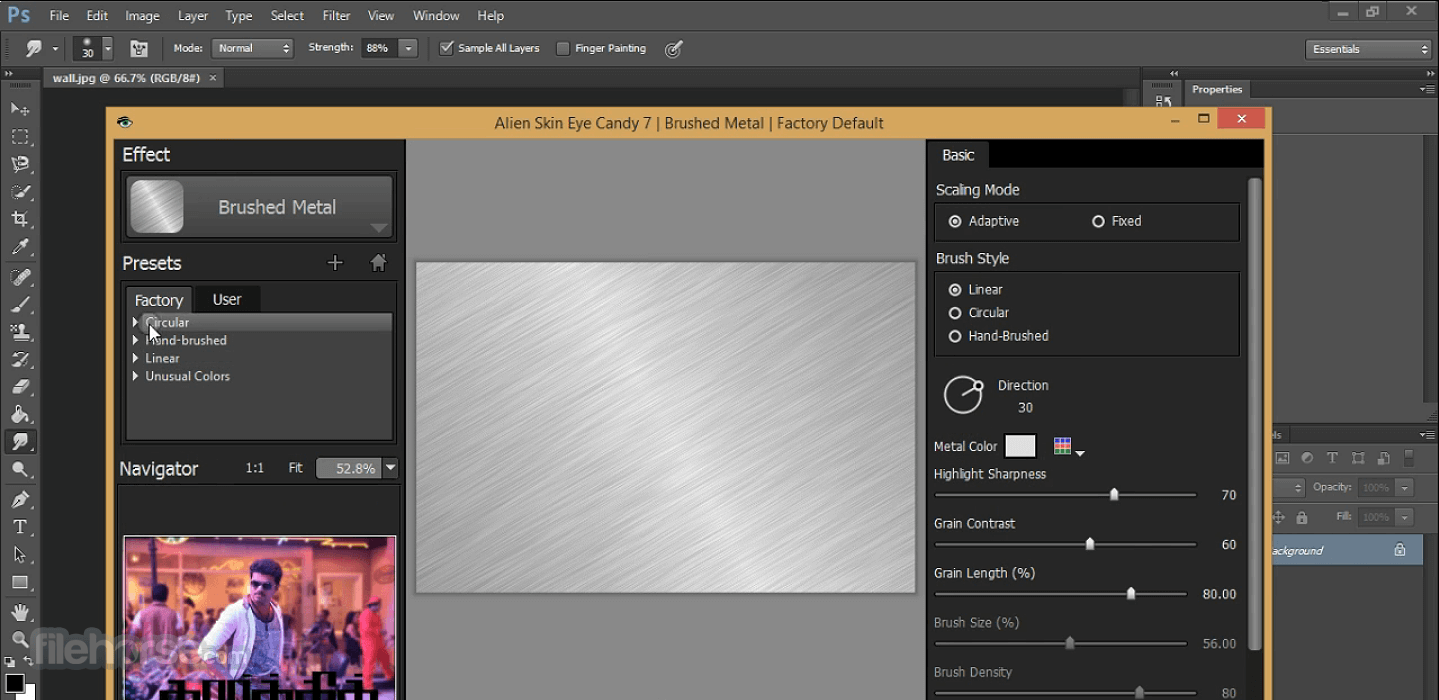
Task: Select the History Brush tool
Action: 19,359
